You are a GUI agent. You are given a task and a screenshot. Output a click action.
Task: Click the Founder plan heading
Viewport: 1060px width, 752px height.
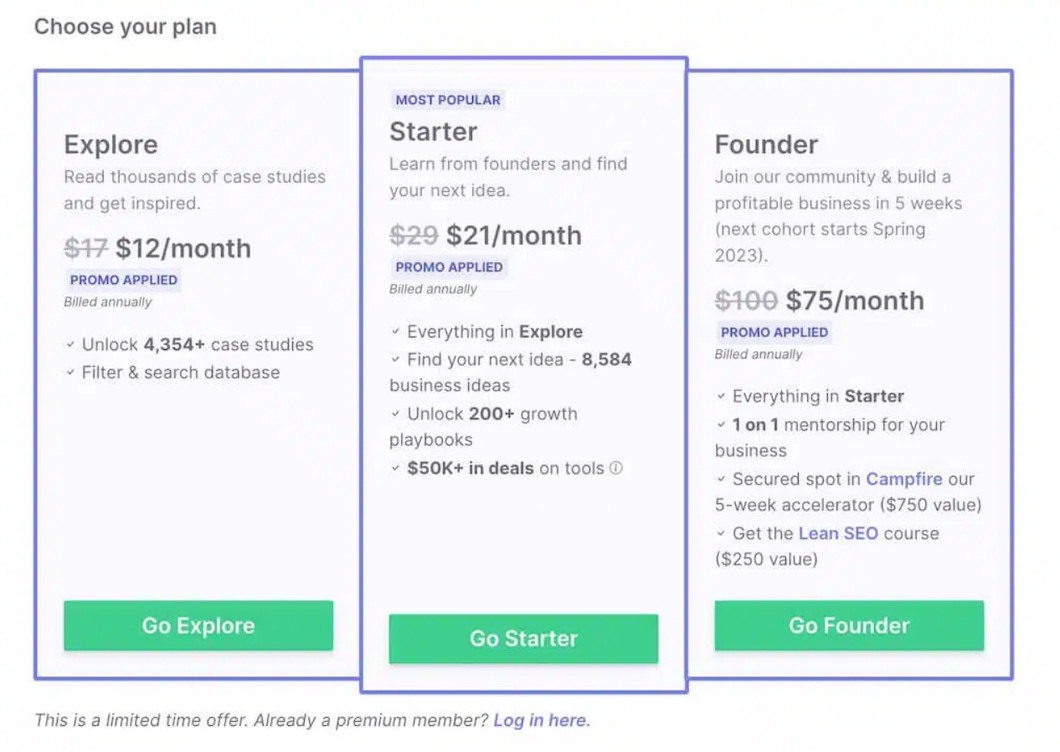tap(766, 145)
